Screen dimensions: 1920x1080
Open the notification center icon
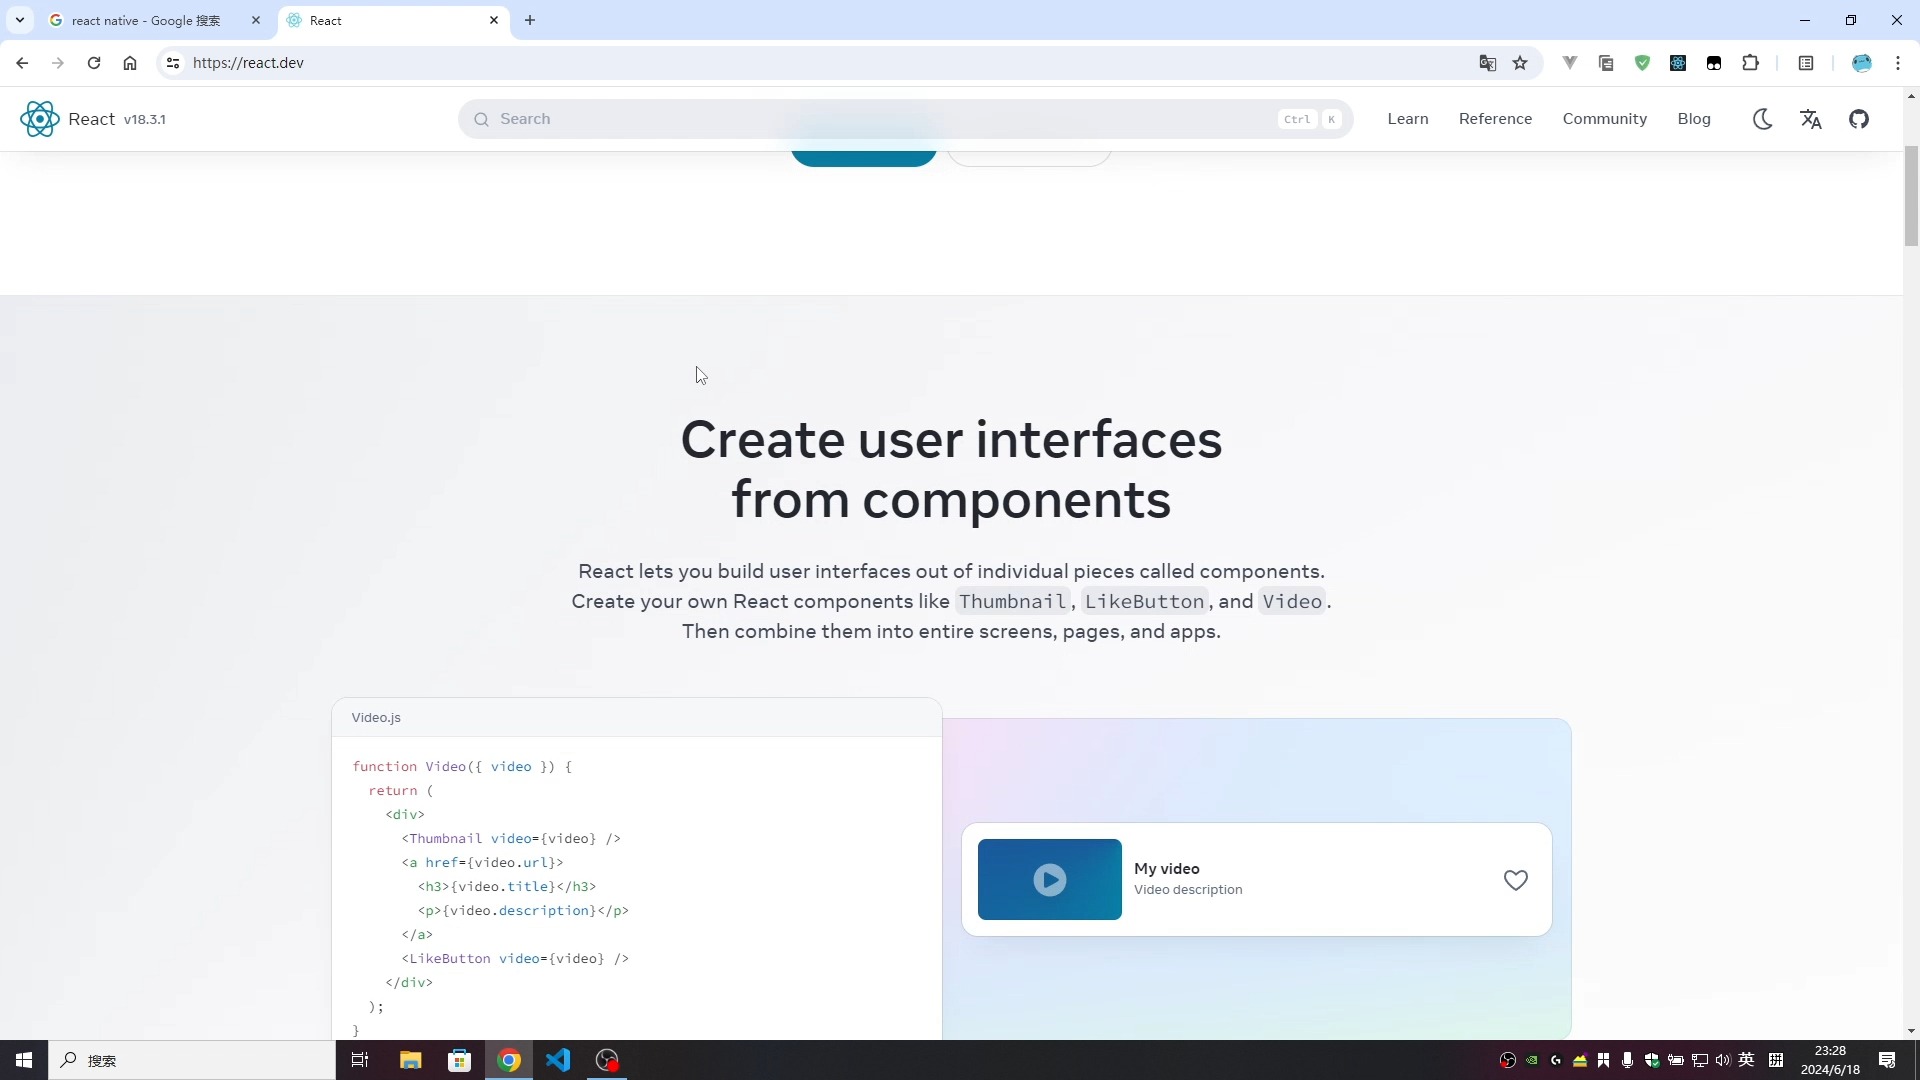tap(1887, 1060)
